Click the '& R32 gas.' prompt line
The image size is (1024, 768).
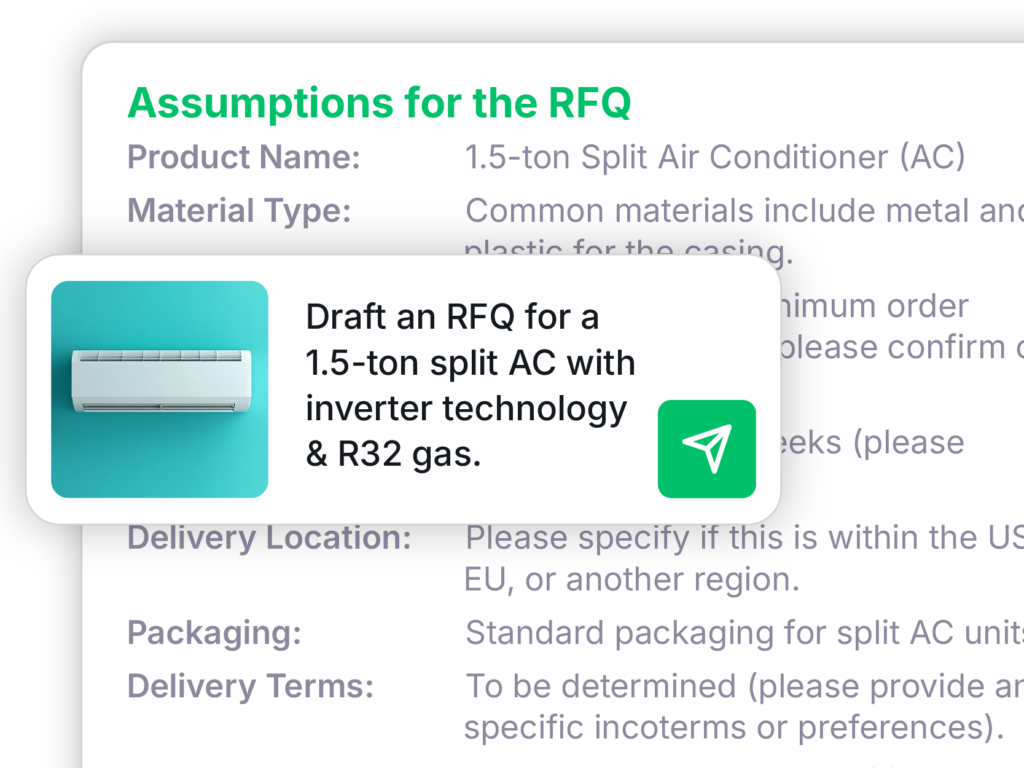click(x=393, y=454)
